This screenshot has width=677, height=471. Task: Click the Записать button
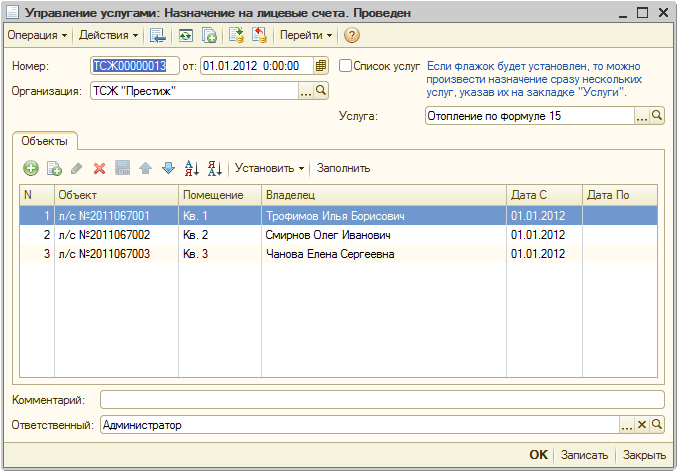(x=584, y=455)
